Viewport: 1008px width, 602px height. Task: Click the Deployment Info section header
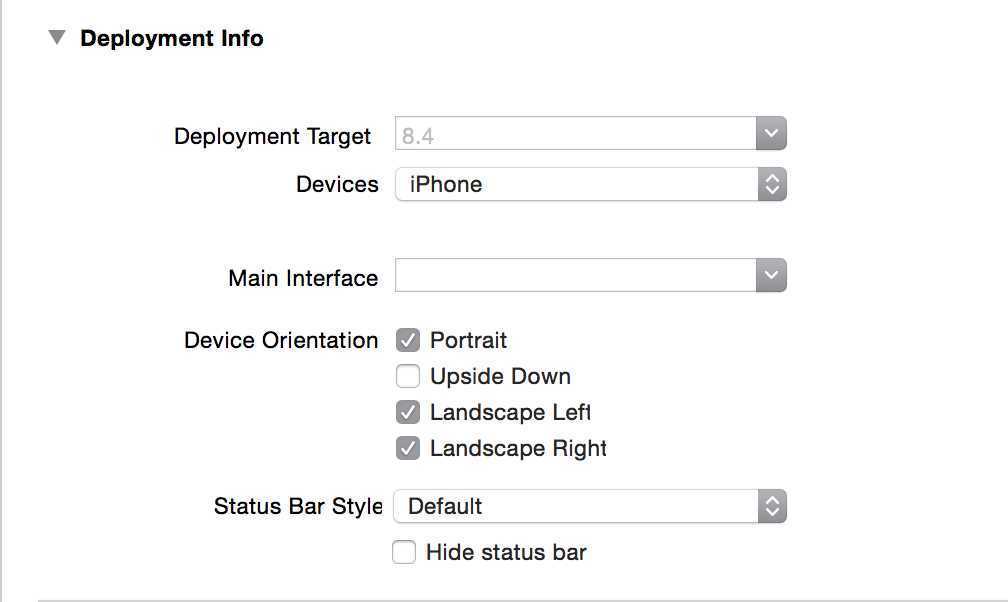[x=171, y=38]
